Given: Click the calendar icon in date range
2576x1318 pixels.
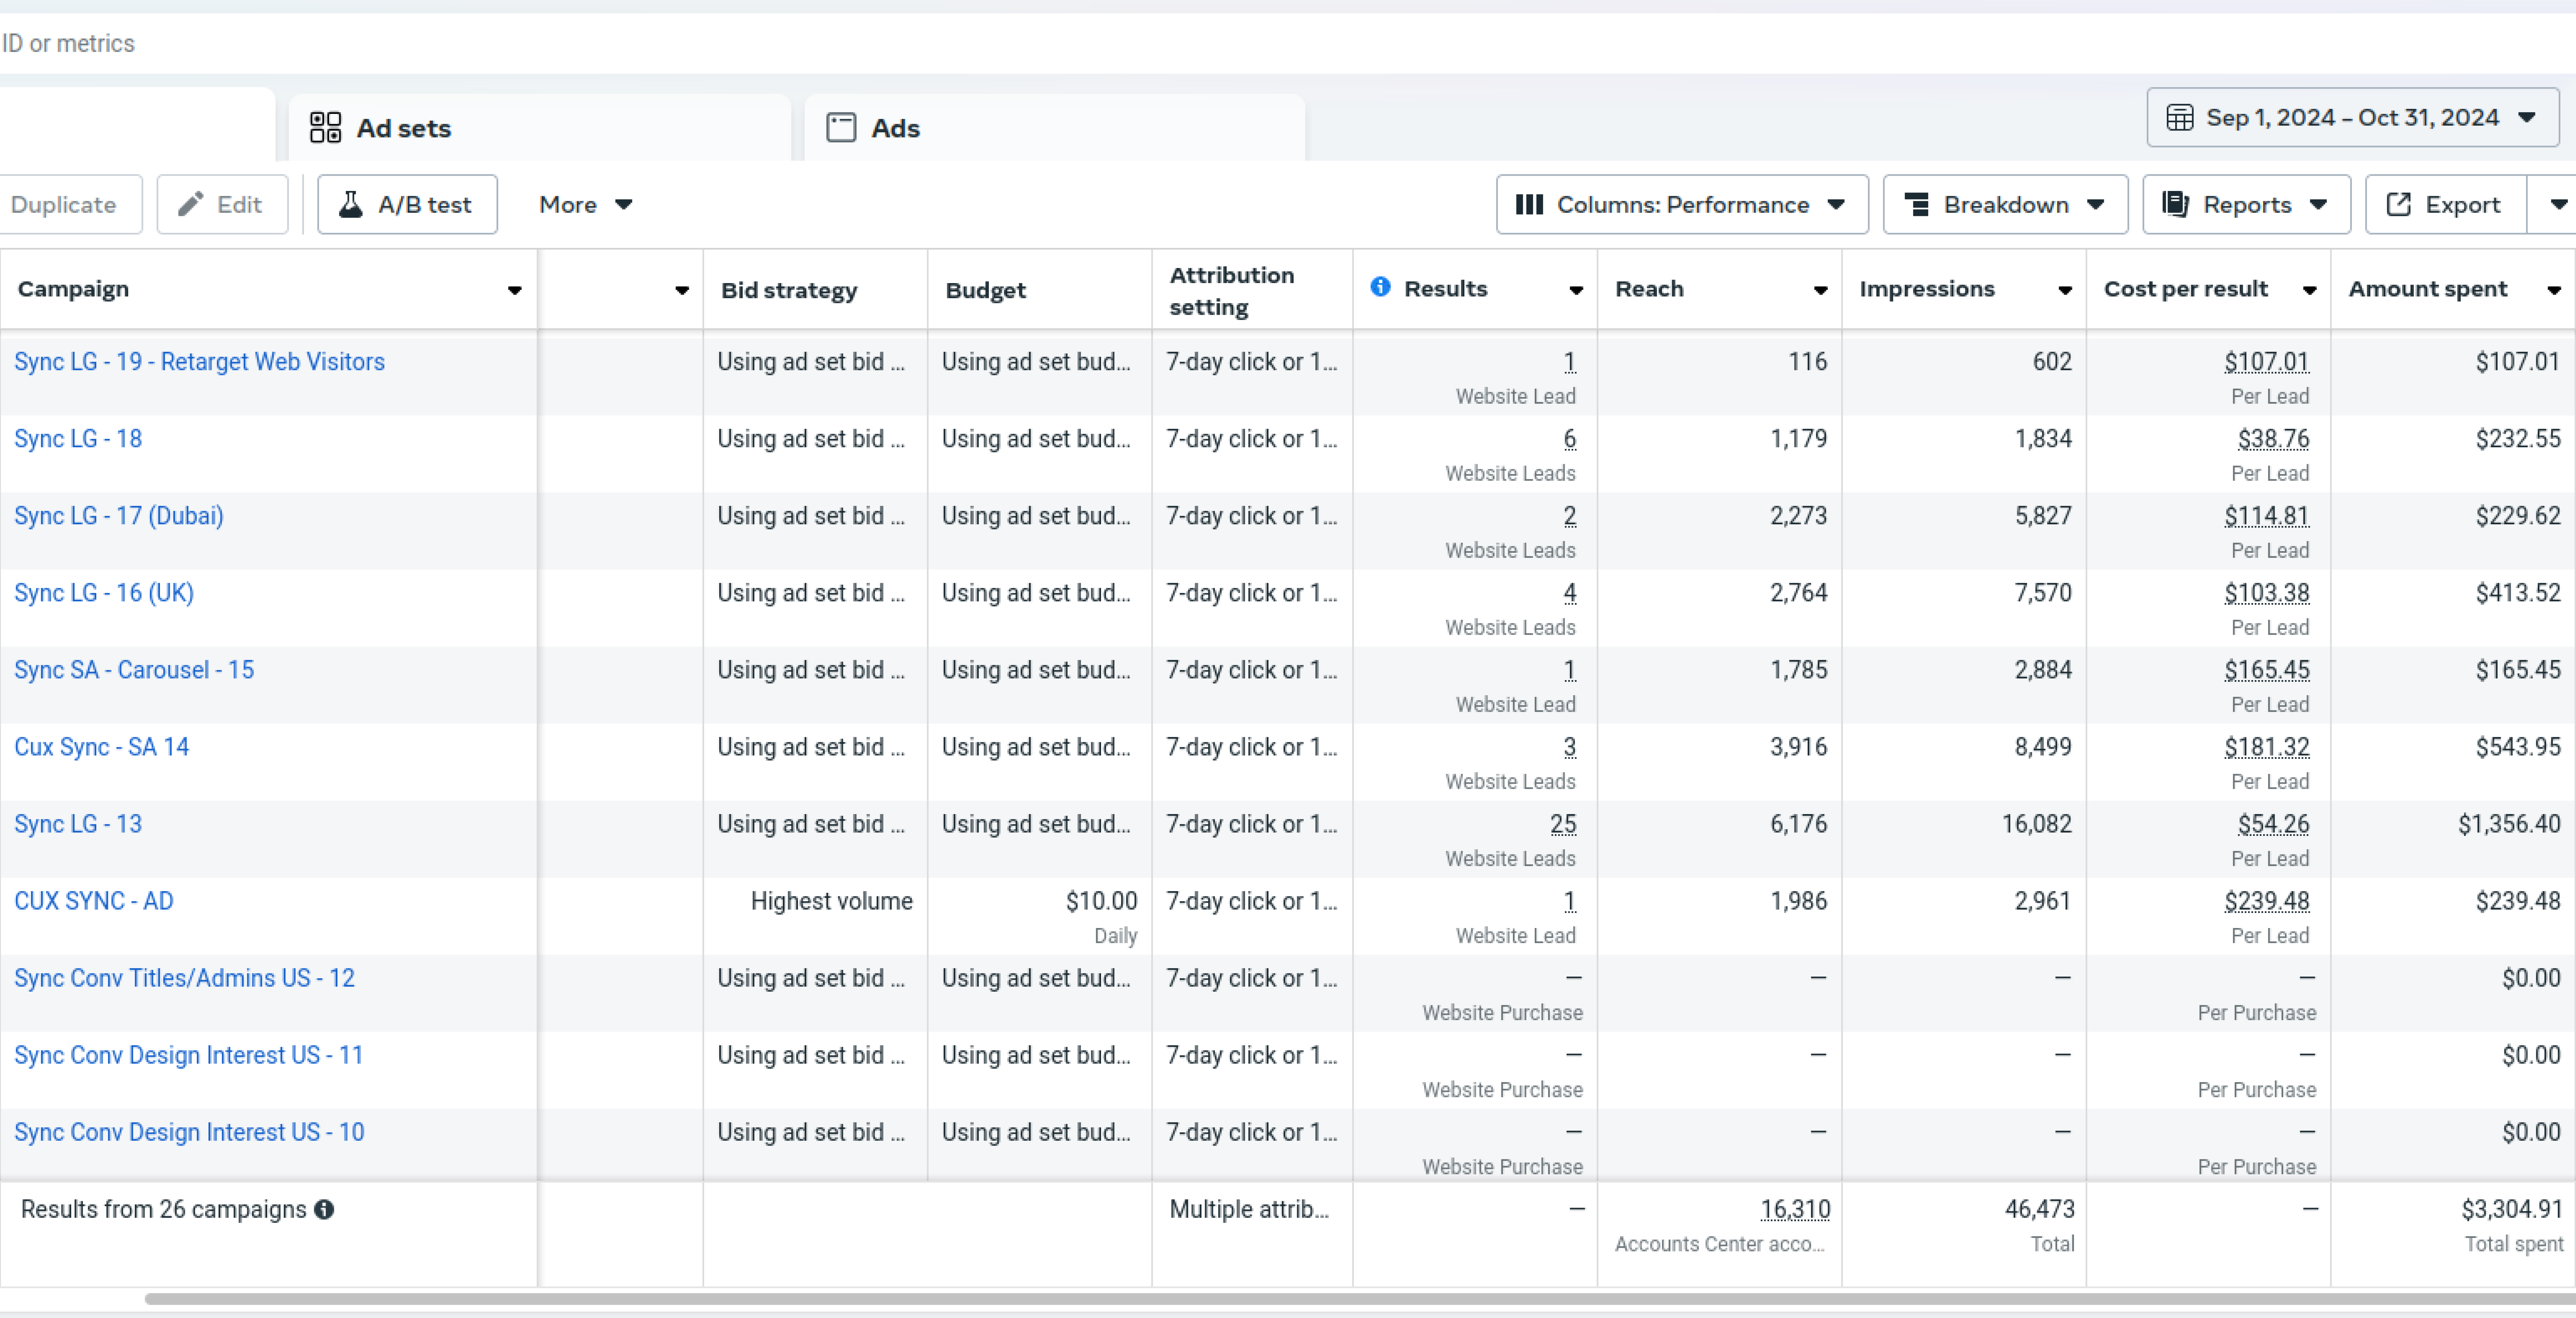Looking at the screenshot, I should [2179, 118].
